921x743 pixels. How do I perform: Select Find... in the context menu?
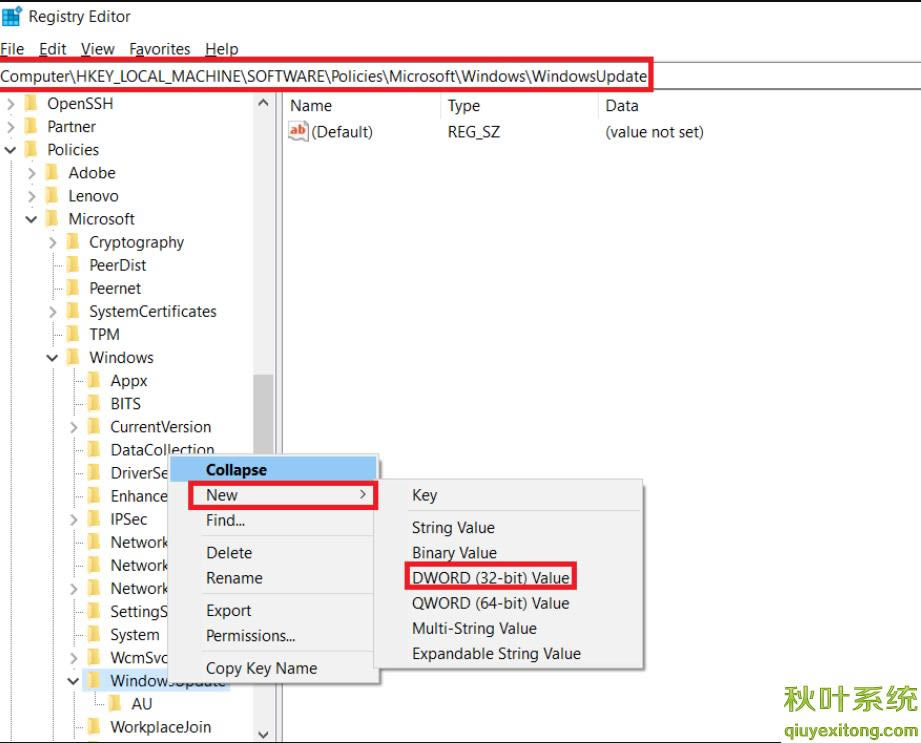pos(273,520)
